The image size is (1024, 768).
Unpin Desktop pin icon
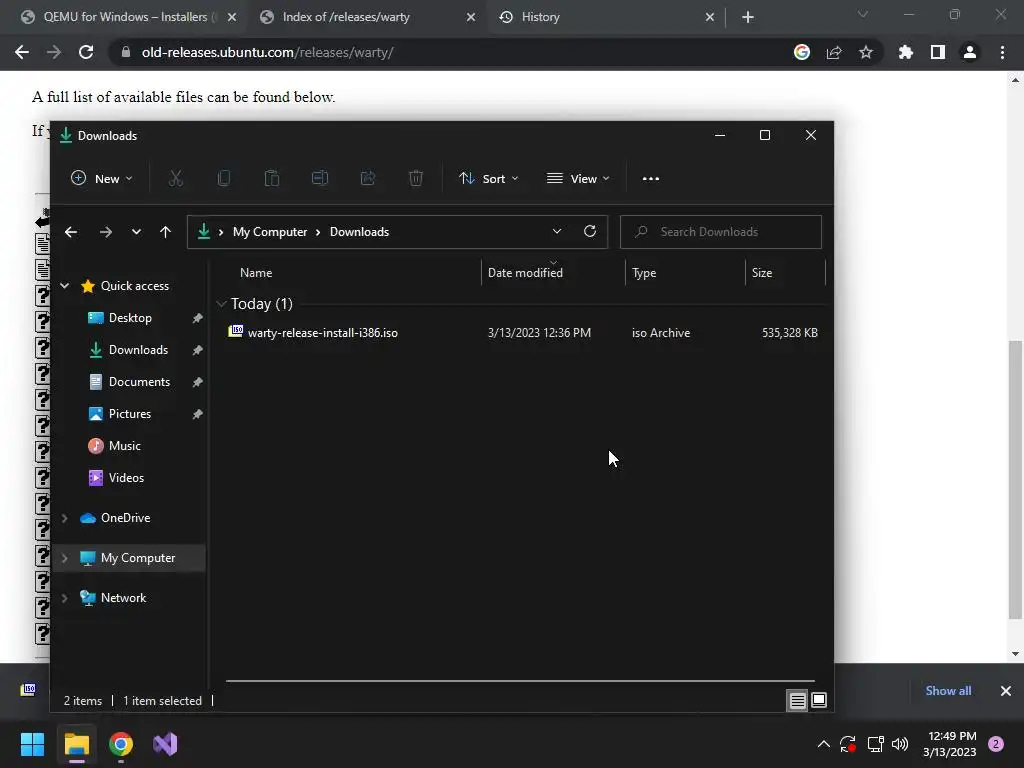[197, 318]
